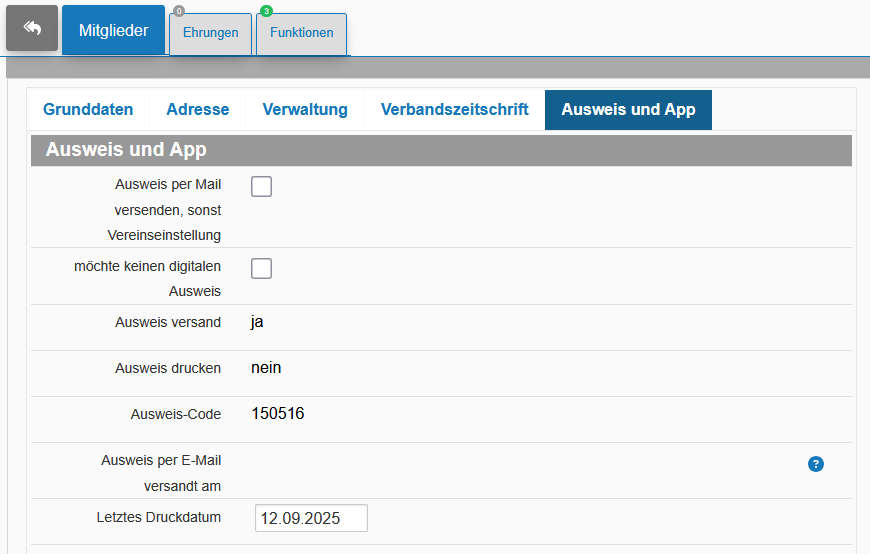Open the Verwaltung sub-tab
This screenshot has height=554, width=870.
tap(305, 109)
